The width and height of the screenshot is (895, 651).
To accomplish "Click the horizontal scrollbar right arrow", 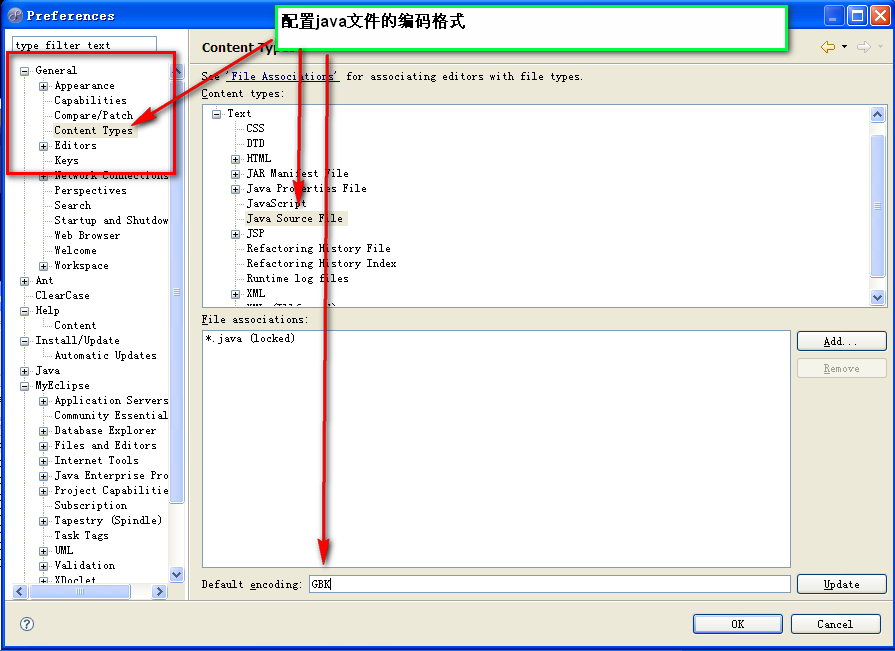I will (x=159, y=591).
